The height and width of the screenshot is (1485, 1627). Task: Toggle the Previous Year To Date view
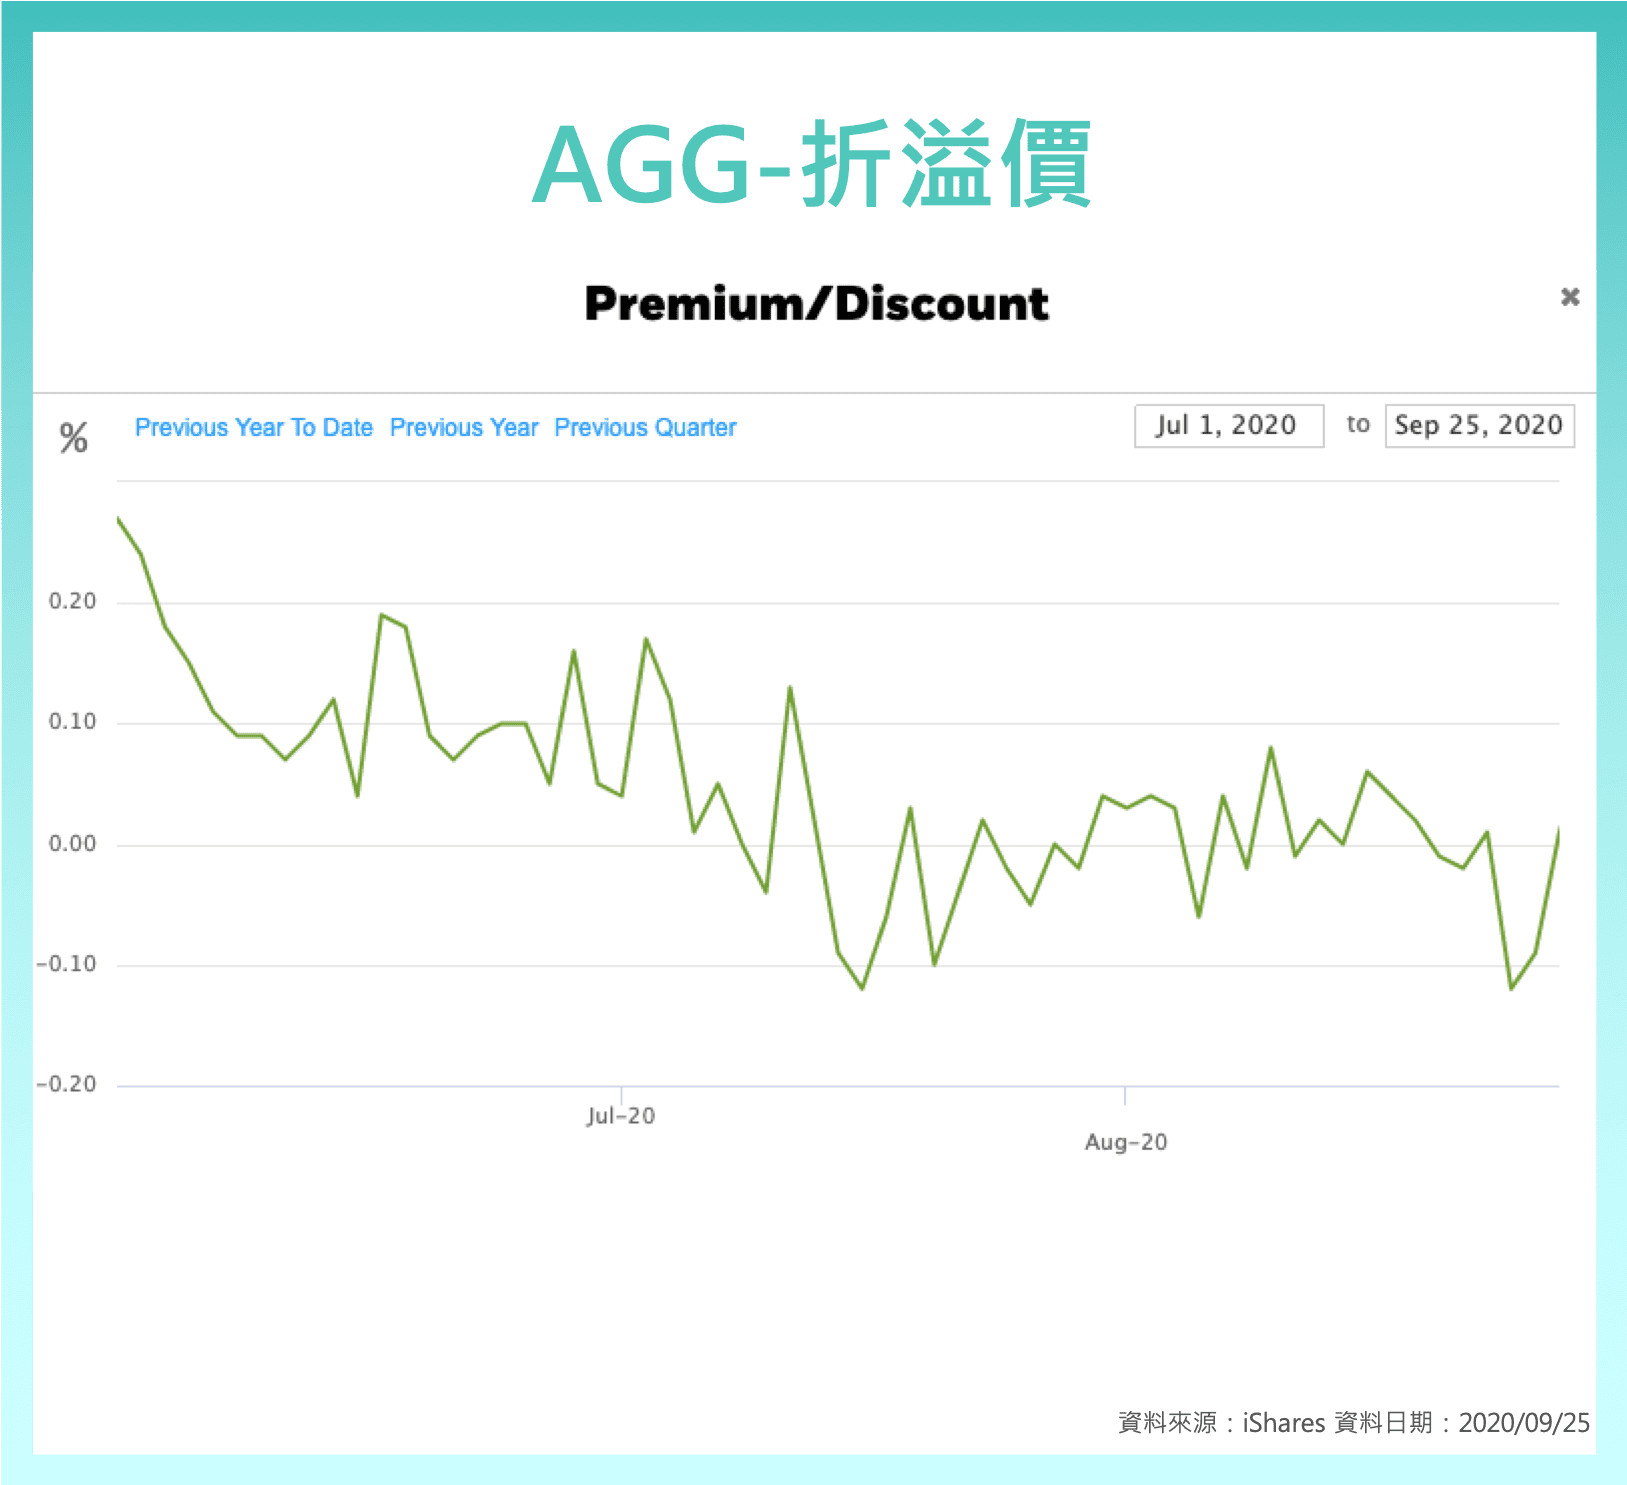(253, 427)
